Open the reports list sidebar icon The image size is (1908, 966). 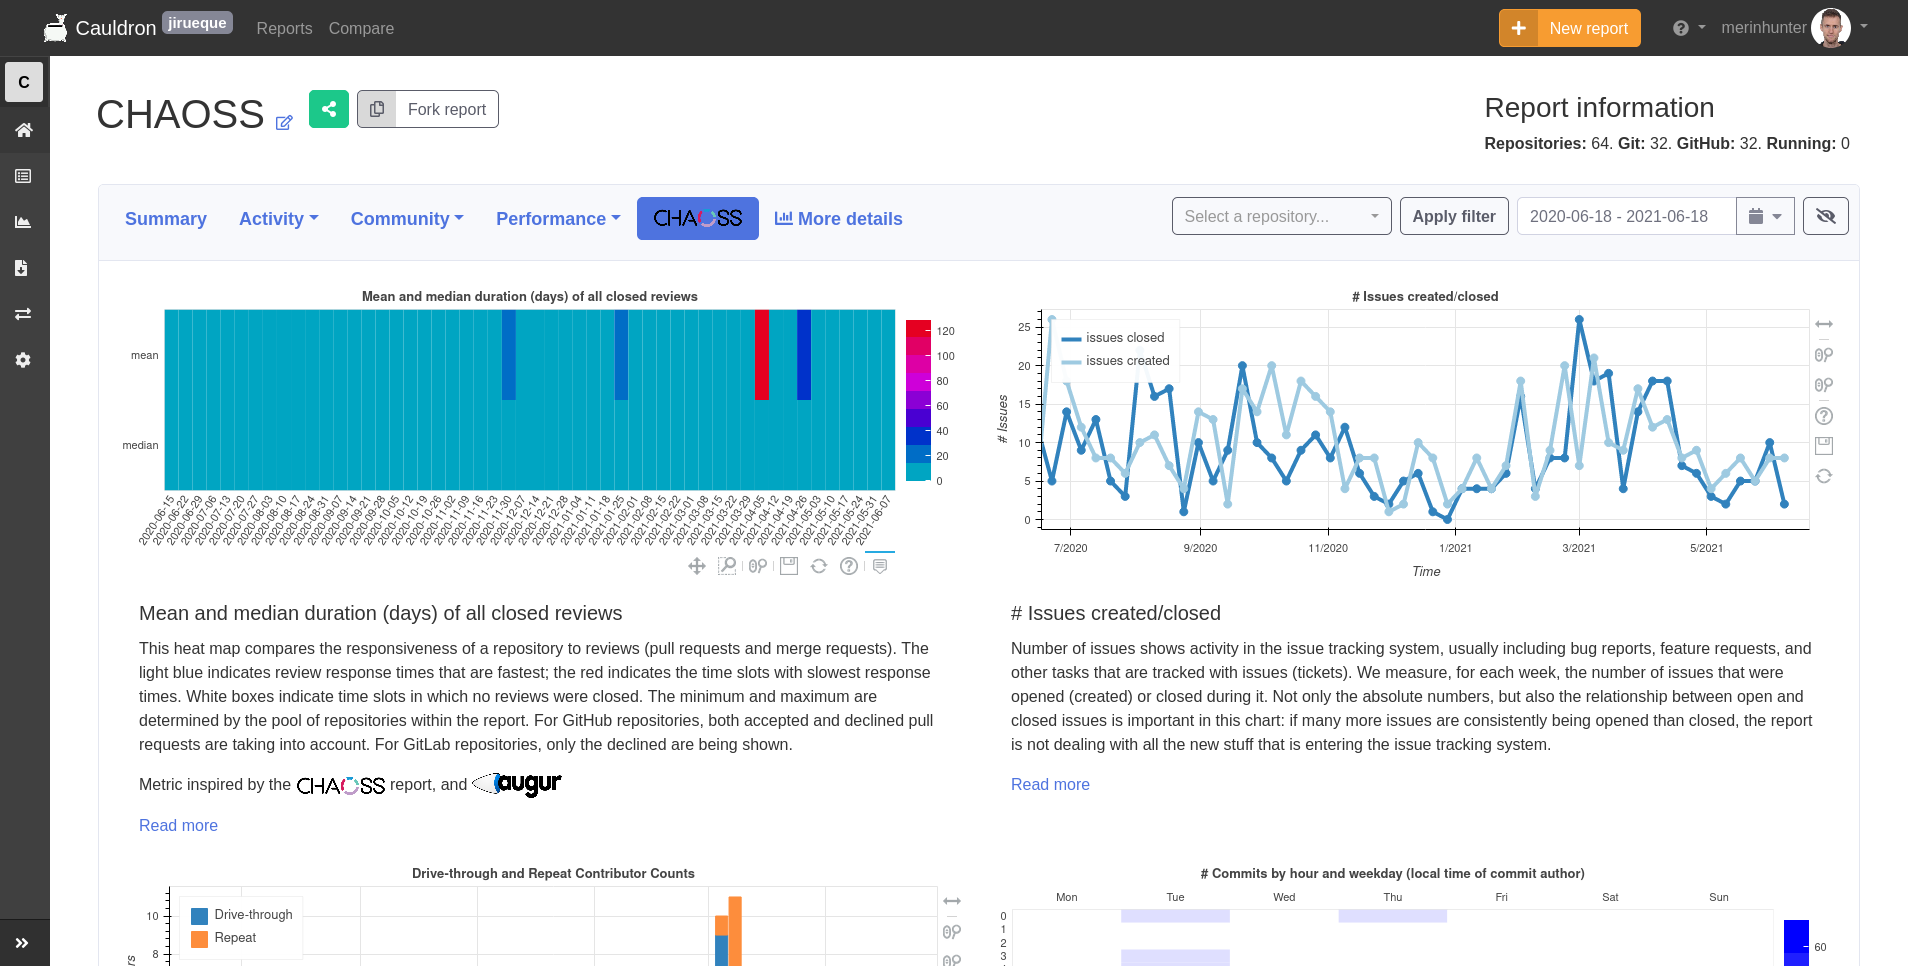(24, 176)
